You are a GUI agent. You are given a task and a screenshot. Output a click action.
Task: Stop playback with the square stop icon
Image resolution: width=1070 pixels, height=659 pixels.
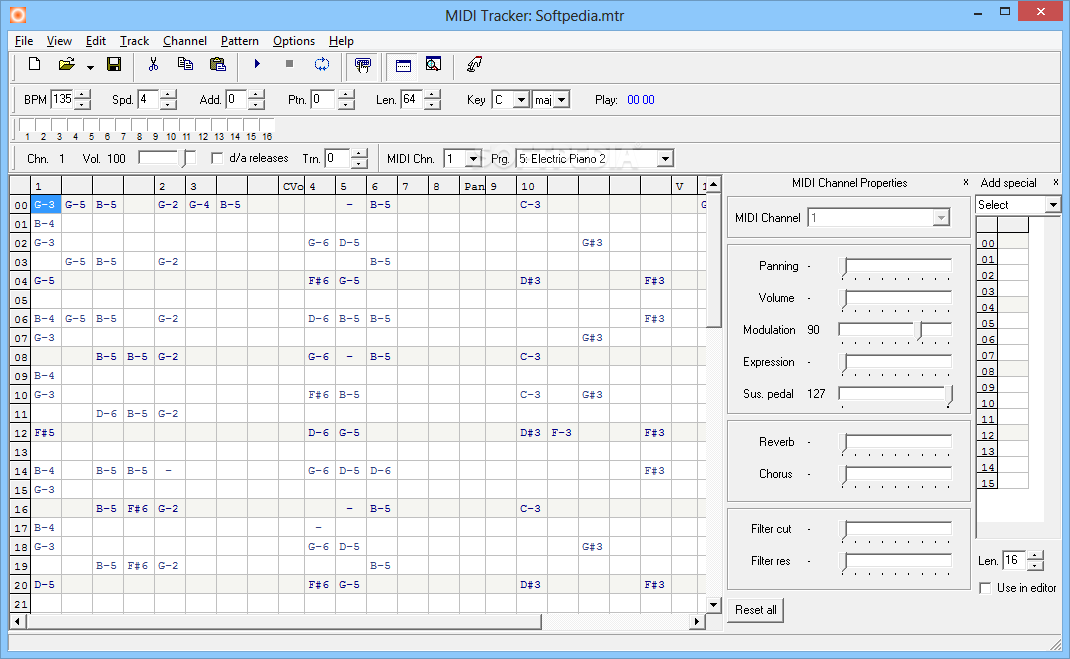pyautogui.click(x=289, y=64)
